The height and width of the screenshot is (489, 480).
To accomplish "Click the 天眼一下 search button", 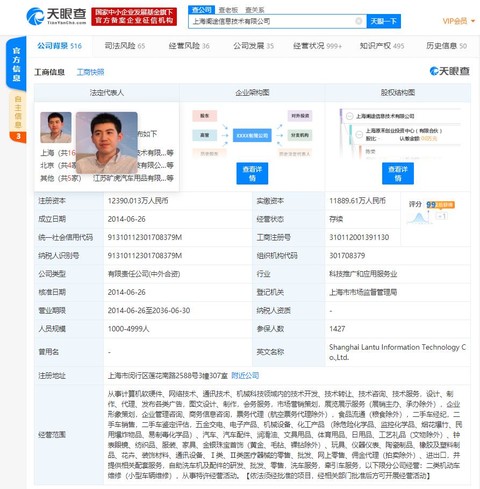I will (383, 21).
